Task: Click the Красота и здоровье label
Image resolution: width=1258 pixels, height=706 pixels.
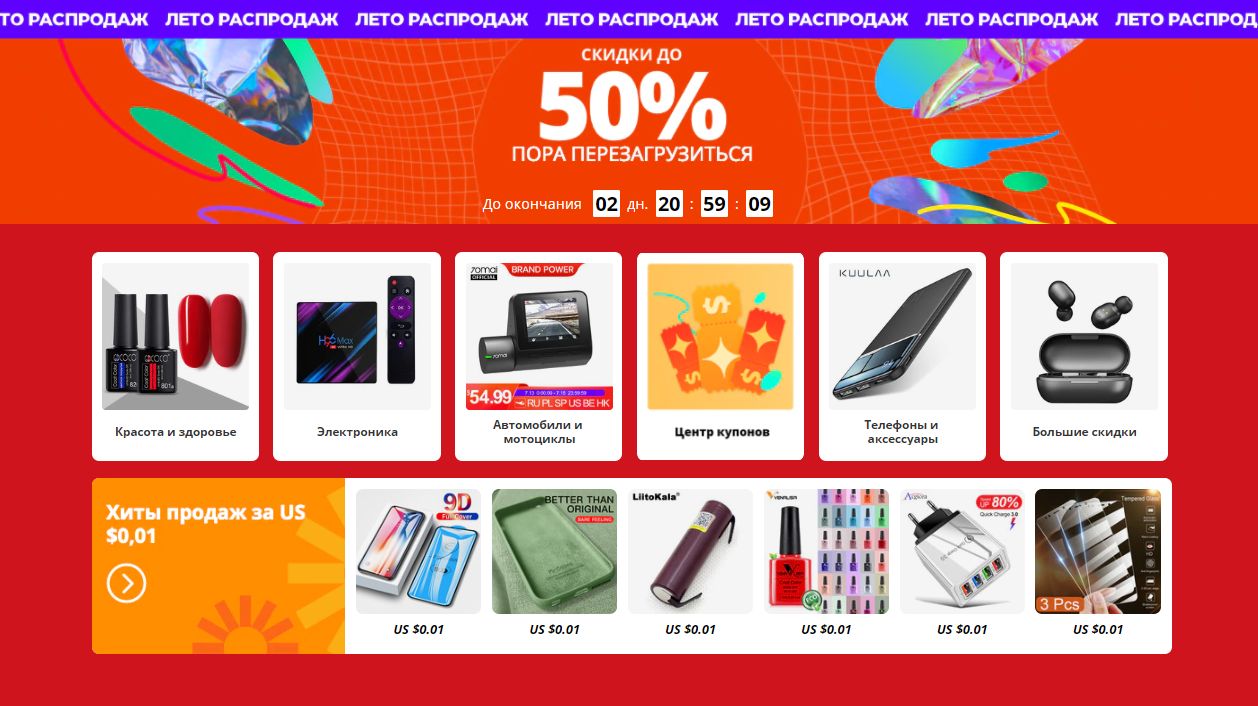Action: 176,432
